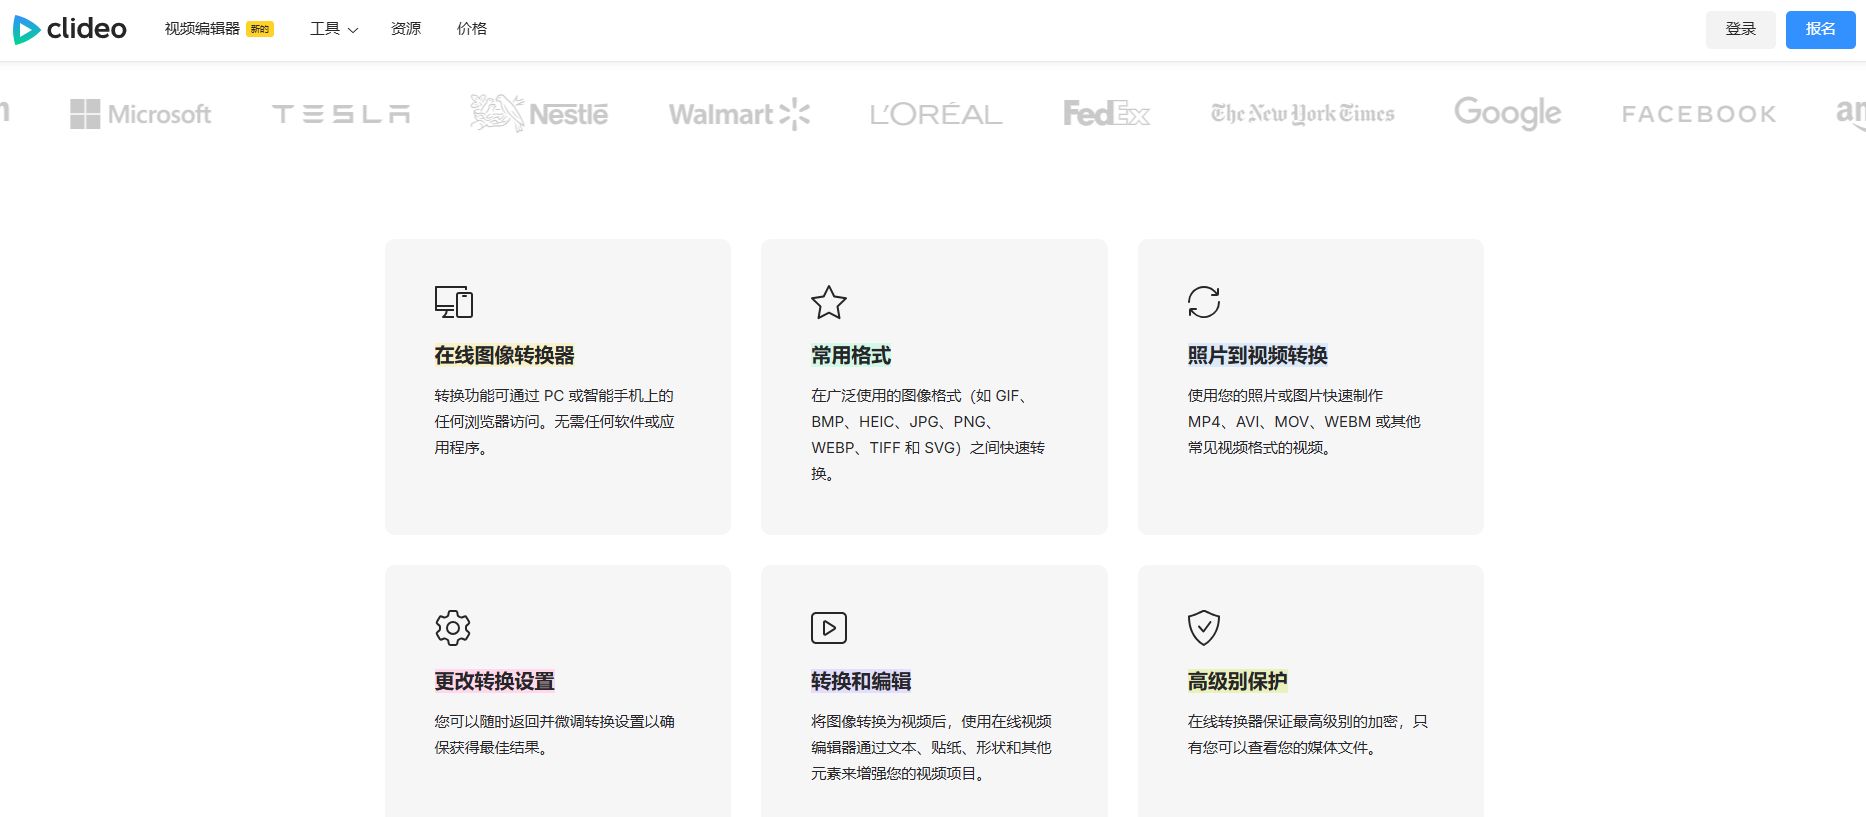The image size is (1866, 817).
Task: Click the image formats description under 常用格式
Action: pos(928,435)
